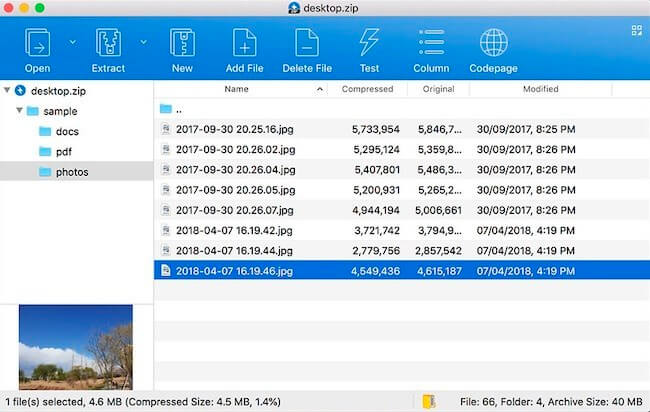This screenshot has height=412, width=650.
Task: Click the Extract archive icon
Action: point(108,43)
